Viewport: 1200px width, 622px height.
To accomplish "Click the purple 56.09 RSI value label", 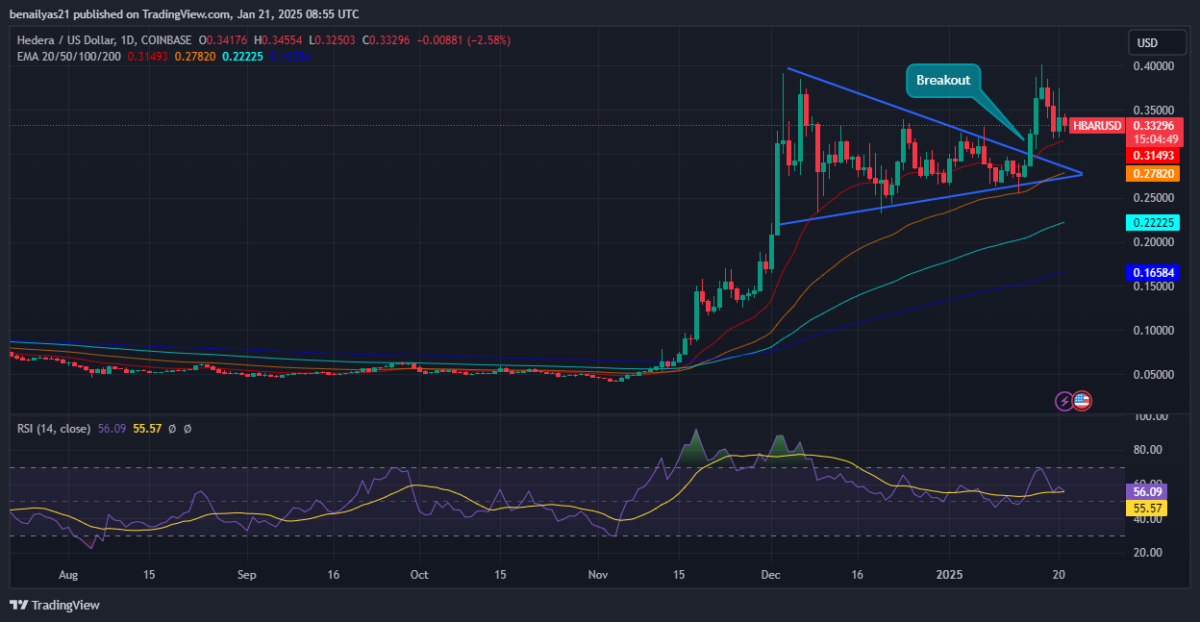I will [x=1147, y=492].
